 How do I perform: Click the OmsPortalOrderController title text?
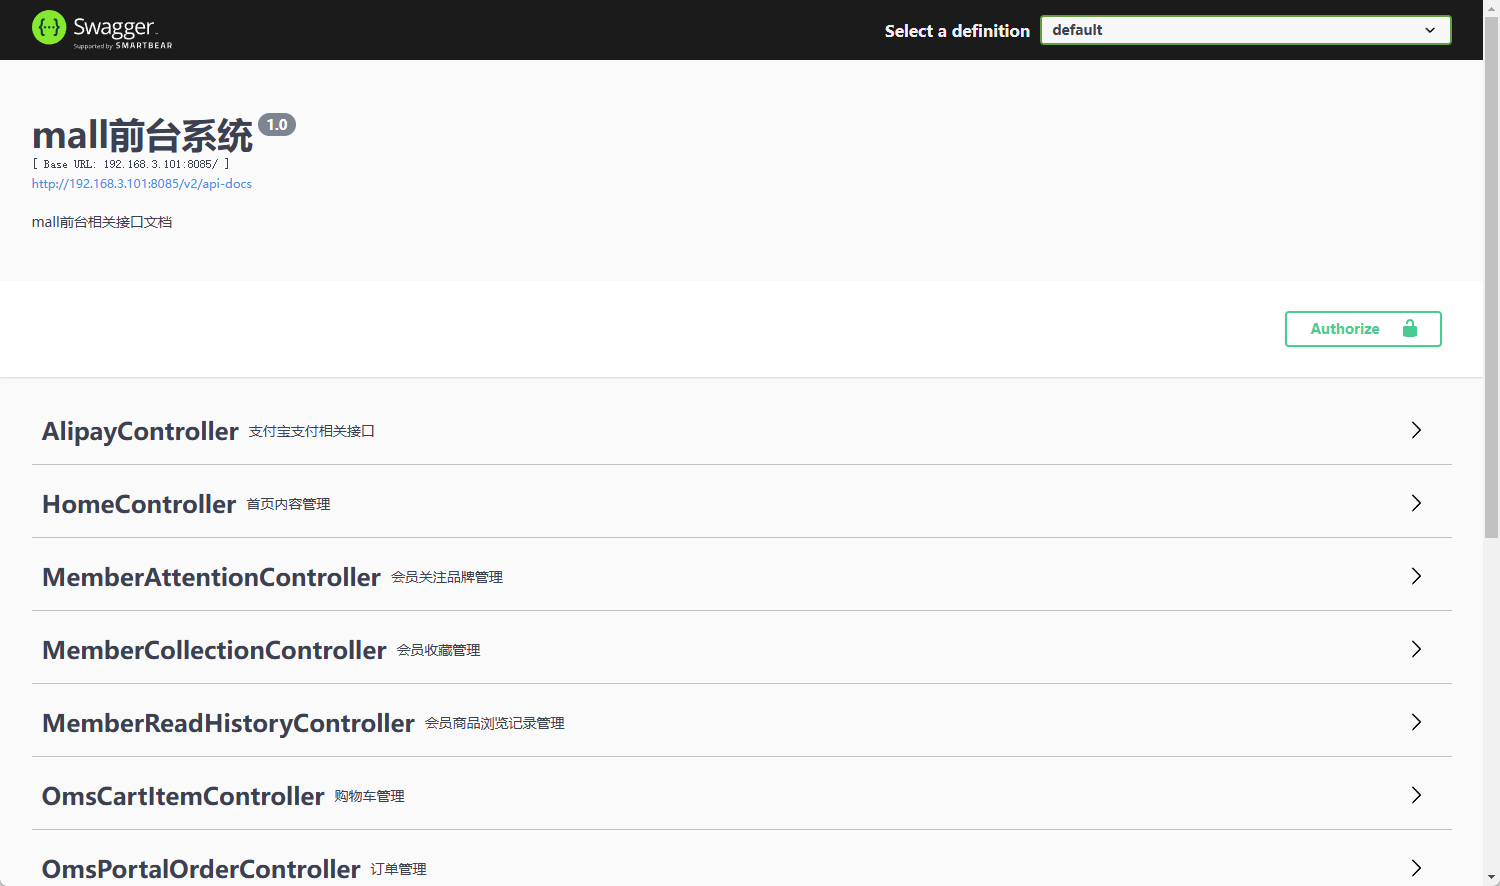click(x=201, y=869)
